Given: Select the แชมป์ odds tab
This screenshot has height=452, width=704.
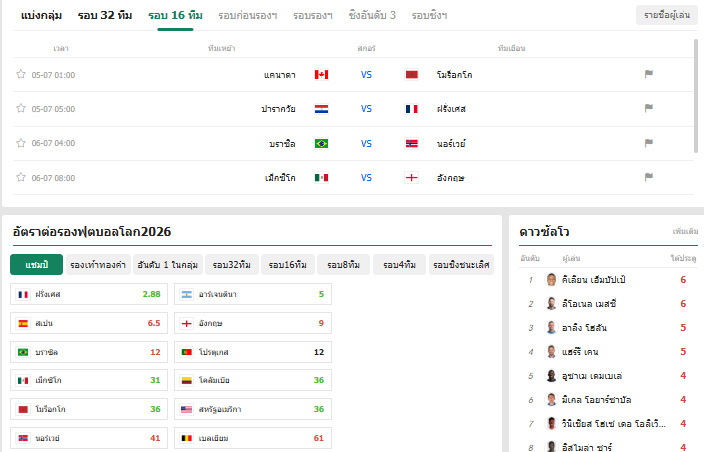Looking at the screenshot, I should [36, 265].
